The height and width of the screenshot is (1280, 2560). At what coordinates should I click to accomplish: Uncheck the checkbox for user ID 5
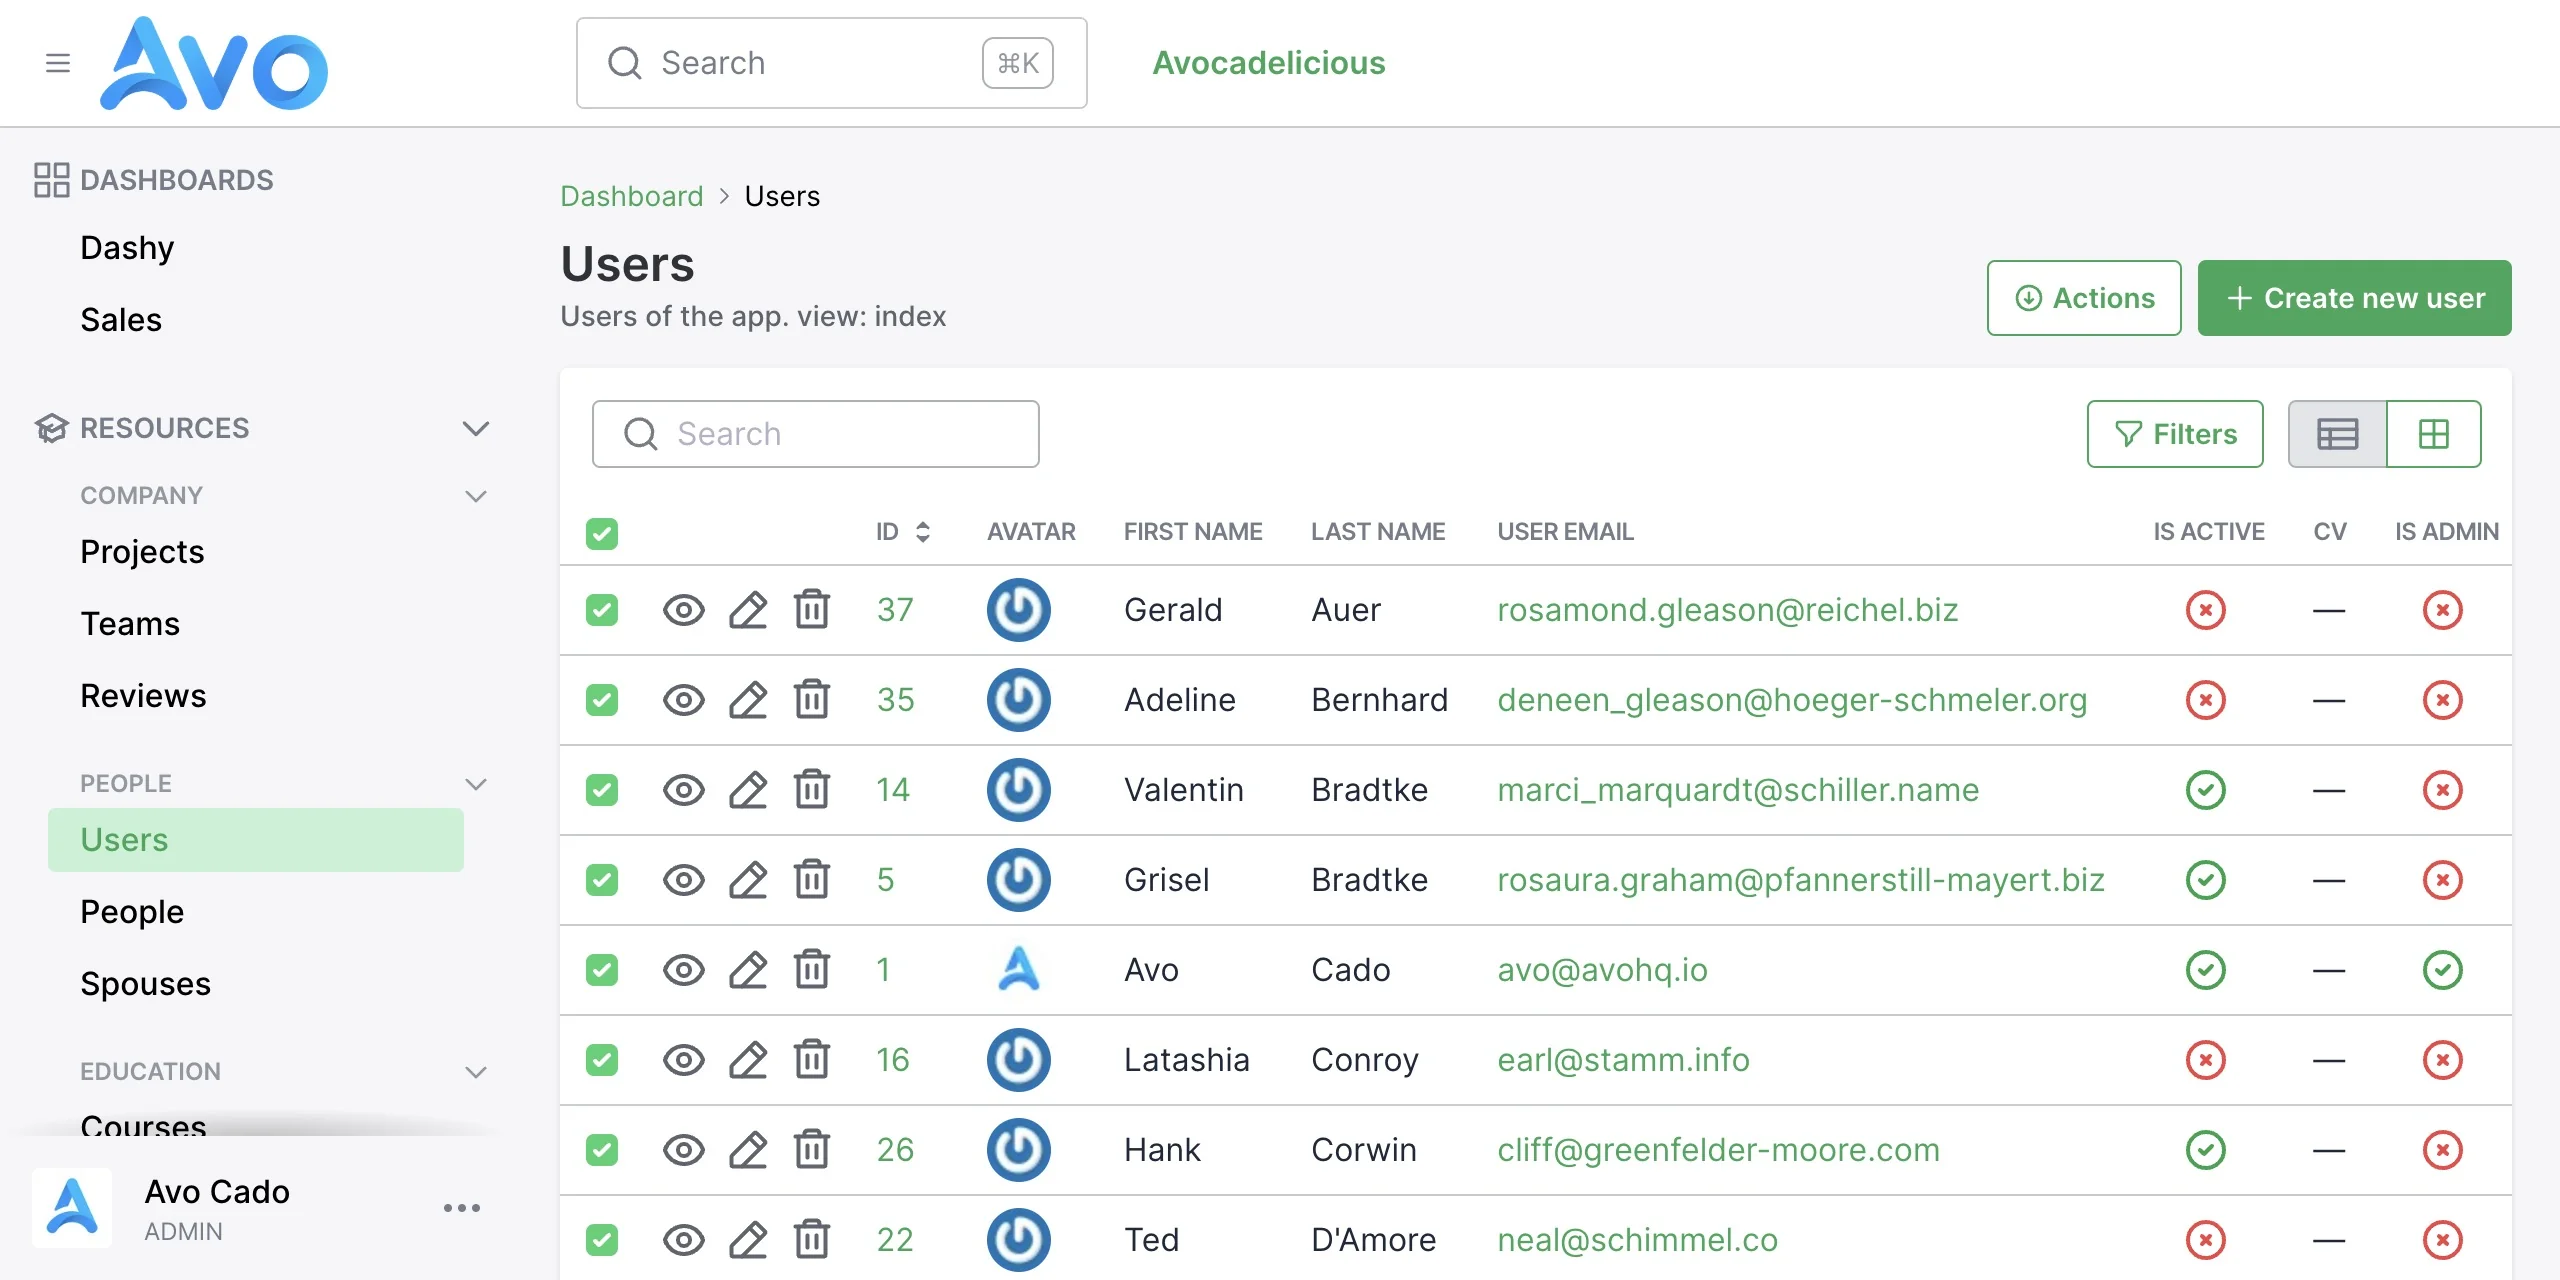tap(602, 880)
